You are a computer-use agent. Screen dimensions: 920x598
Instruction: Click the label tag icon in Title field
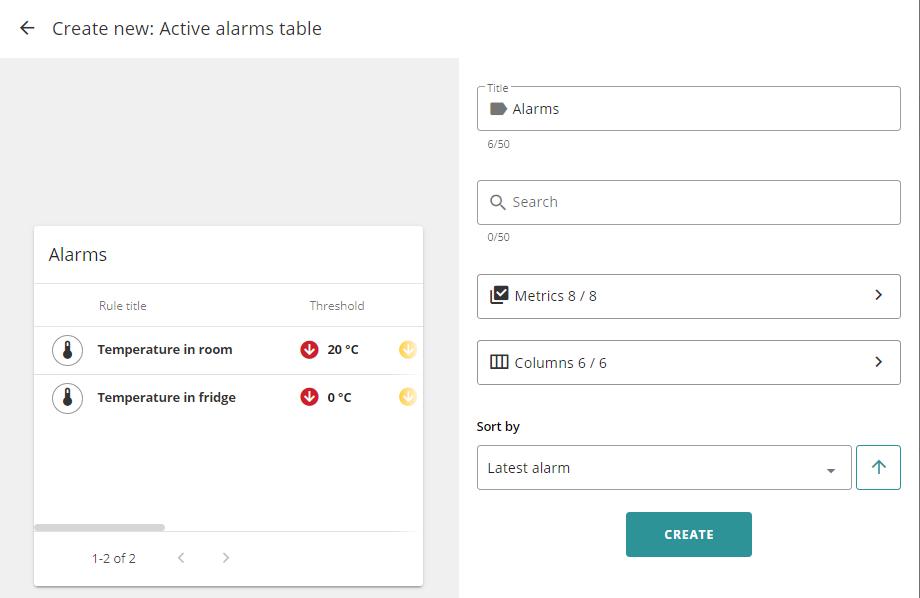click(498, 109)
